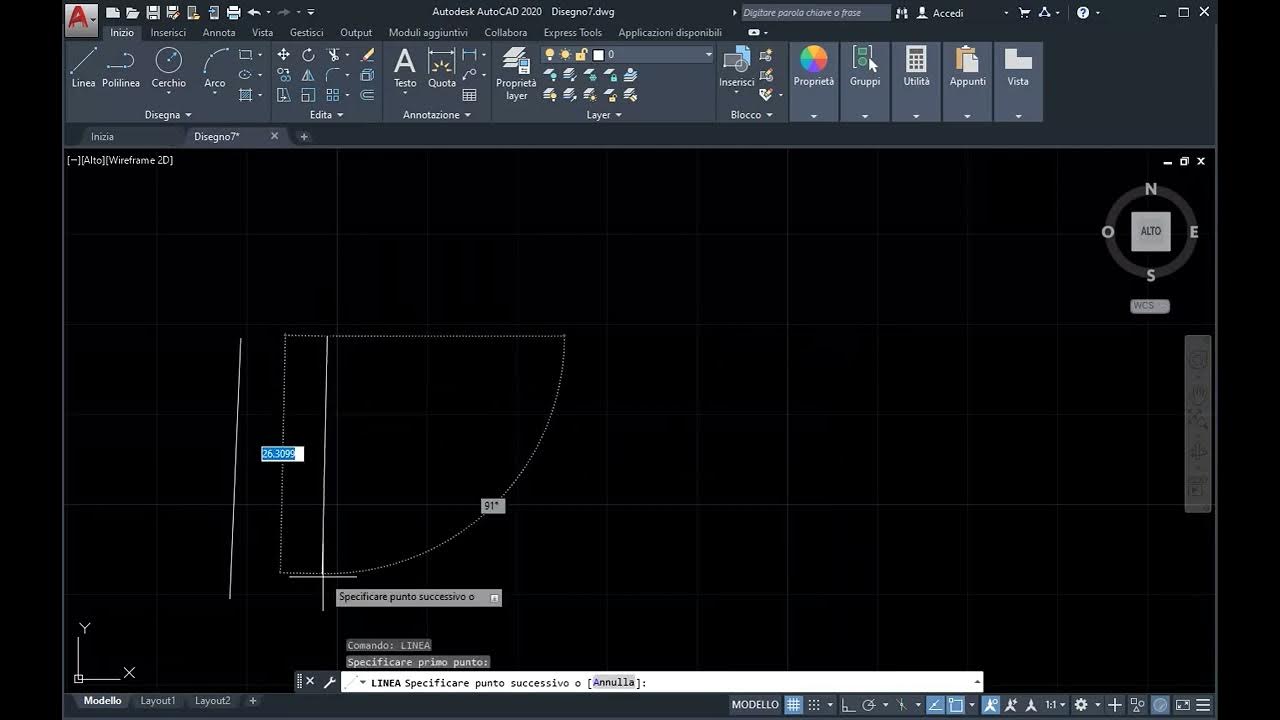This screenshot has width=1280, height=720.
Task: Activate the Scale tool
Action: [308, 95]
